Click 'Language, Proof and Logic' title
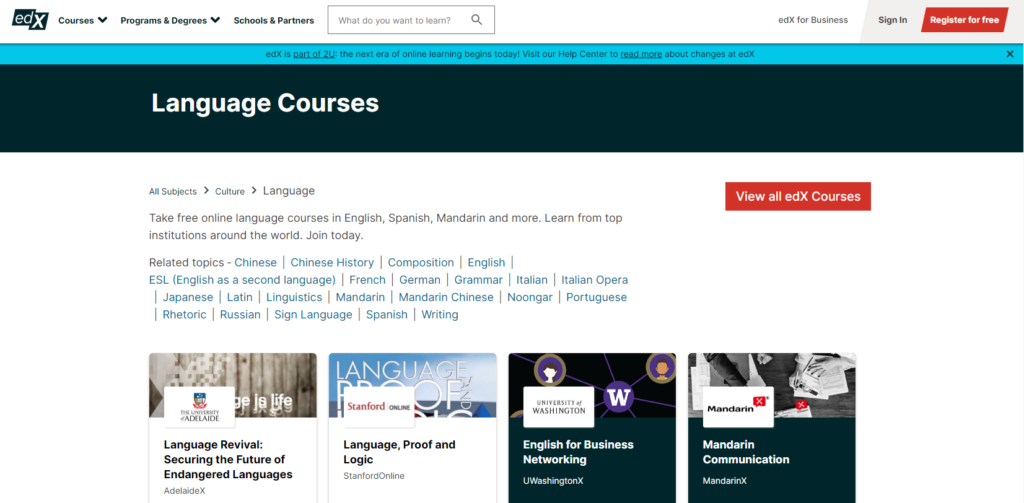This screenshot has height=503, width=1024. tap(400, 452)
